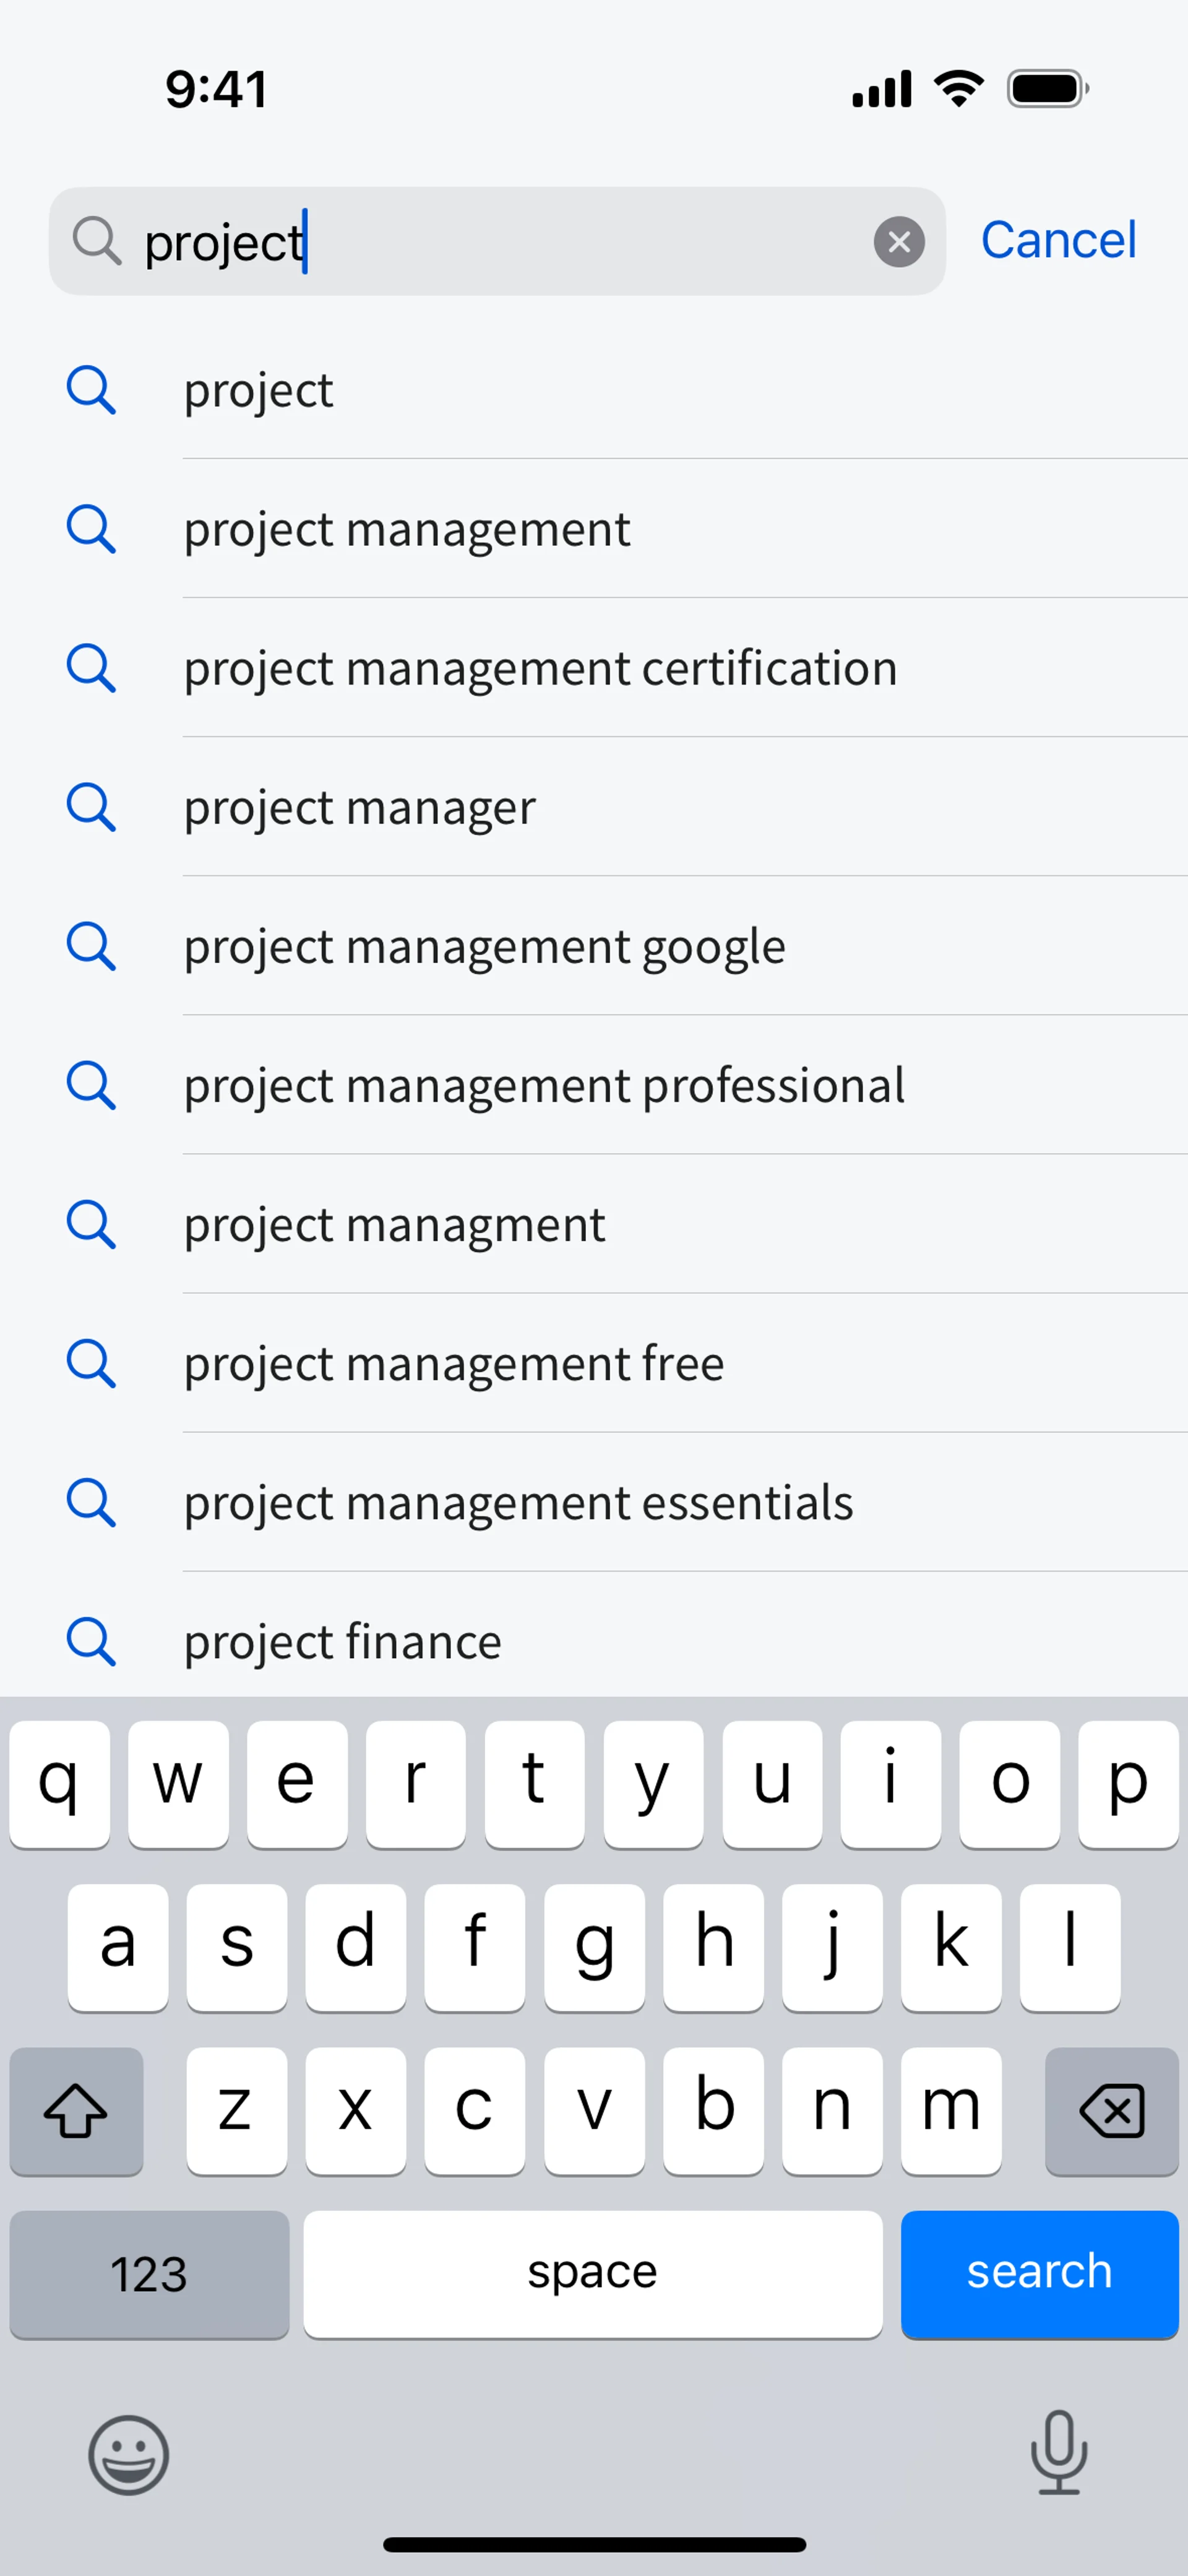This screenshot has height=2576, width=1188.
Task: Choose 'project management free' suggestion
Action: click(x=454, y=1363)
